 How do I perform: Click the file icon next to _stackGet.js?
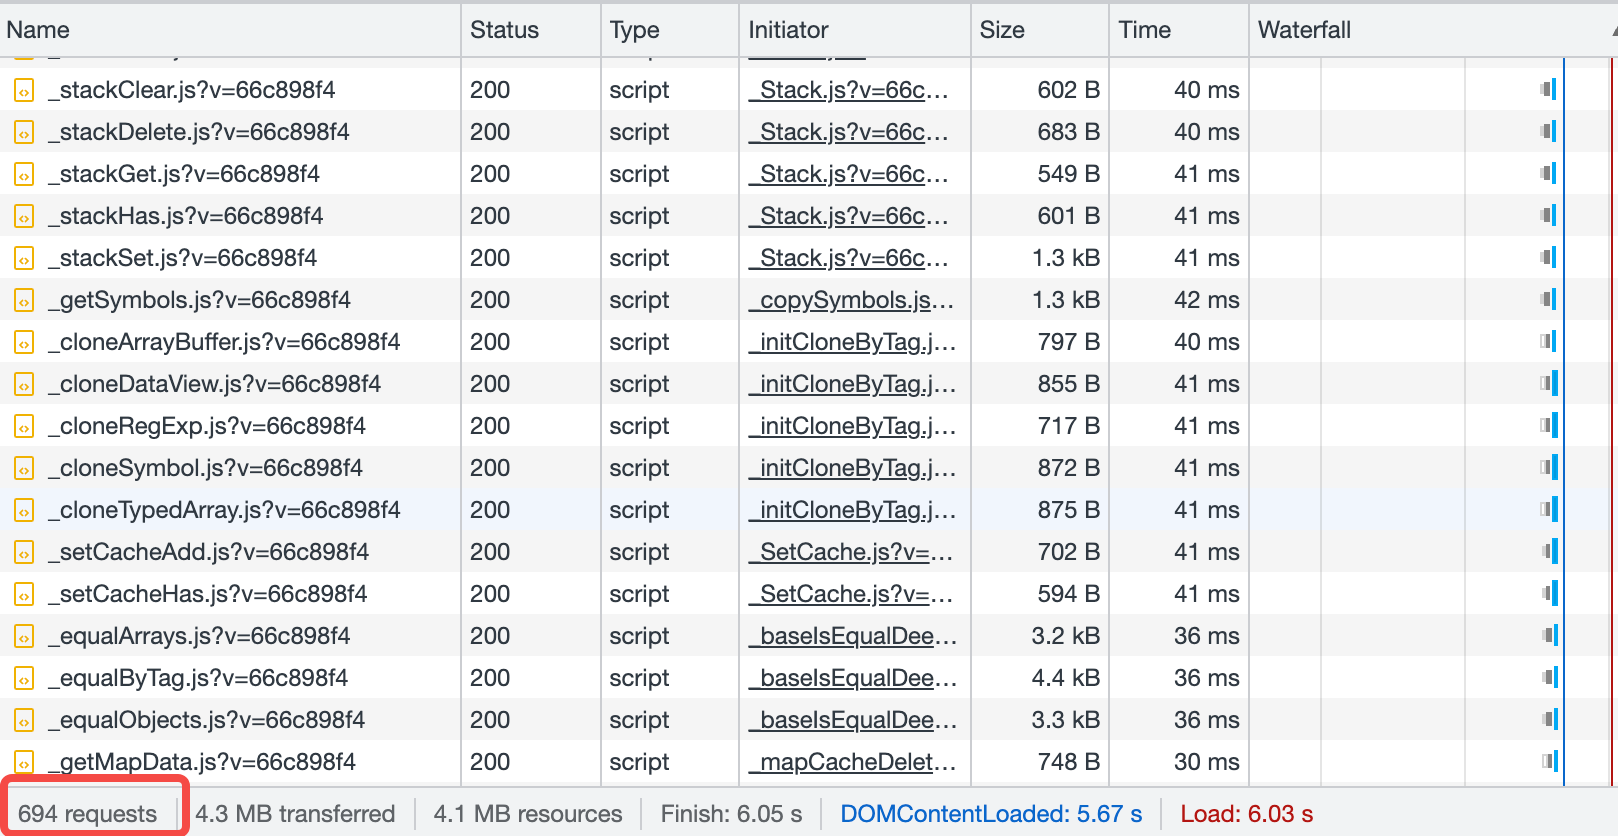tap(24, 175)
